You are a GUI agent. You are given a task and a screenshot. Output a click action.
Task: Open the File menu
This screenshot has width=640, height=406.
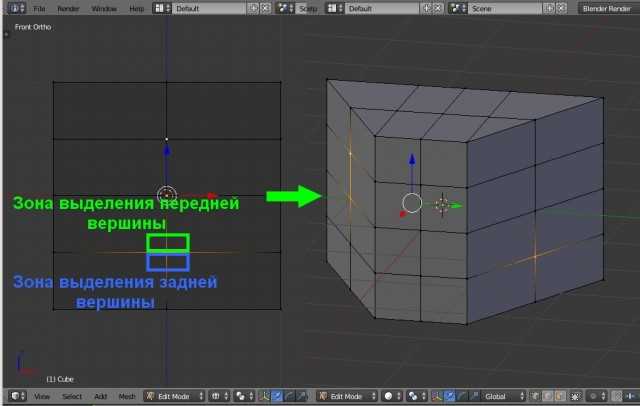[x=39, y=9]
